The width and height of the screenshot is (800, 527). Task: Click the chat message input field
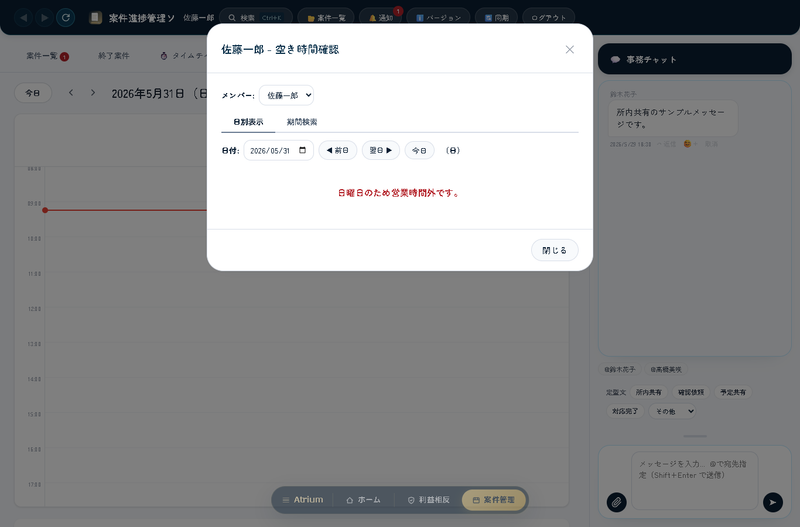(x=695, y=481)
